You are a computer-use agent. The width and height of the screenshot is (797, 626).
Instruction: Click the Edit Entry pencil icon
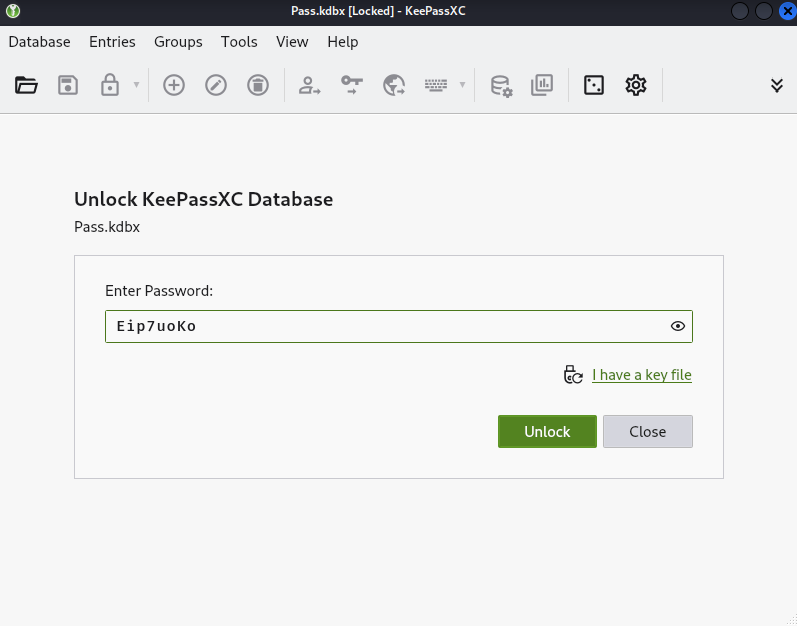tap(216, 85)
